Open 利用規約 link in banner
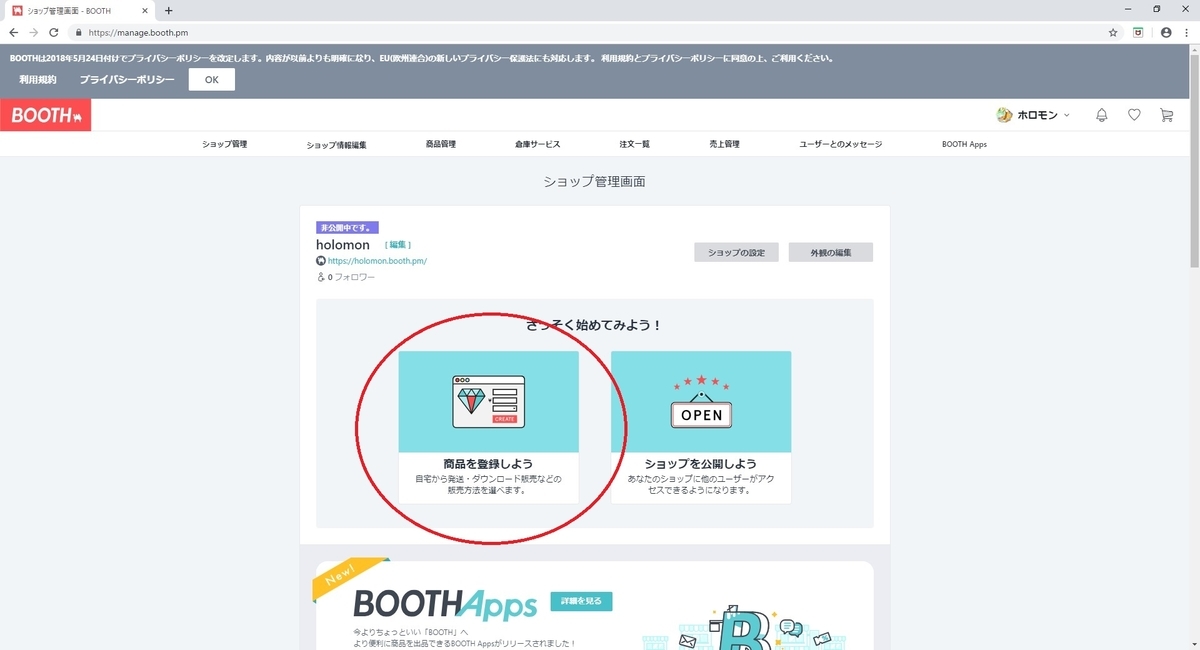Screen dimensions: 1200x650 coord(38,79)
